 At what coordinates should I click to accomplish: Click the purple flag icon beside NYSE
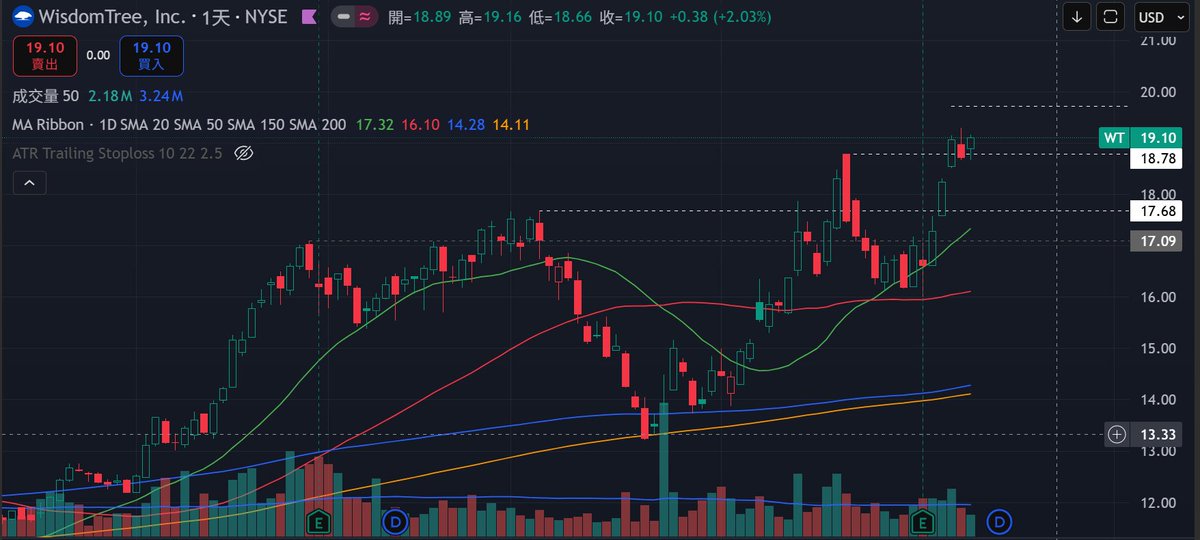(309, 17)
